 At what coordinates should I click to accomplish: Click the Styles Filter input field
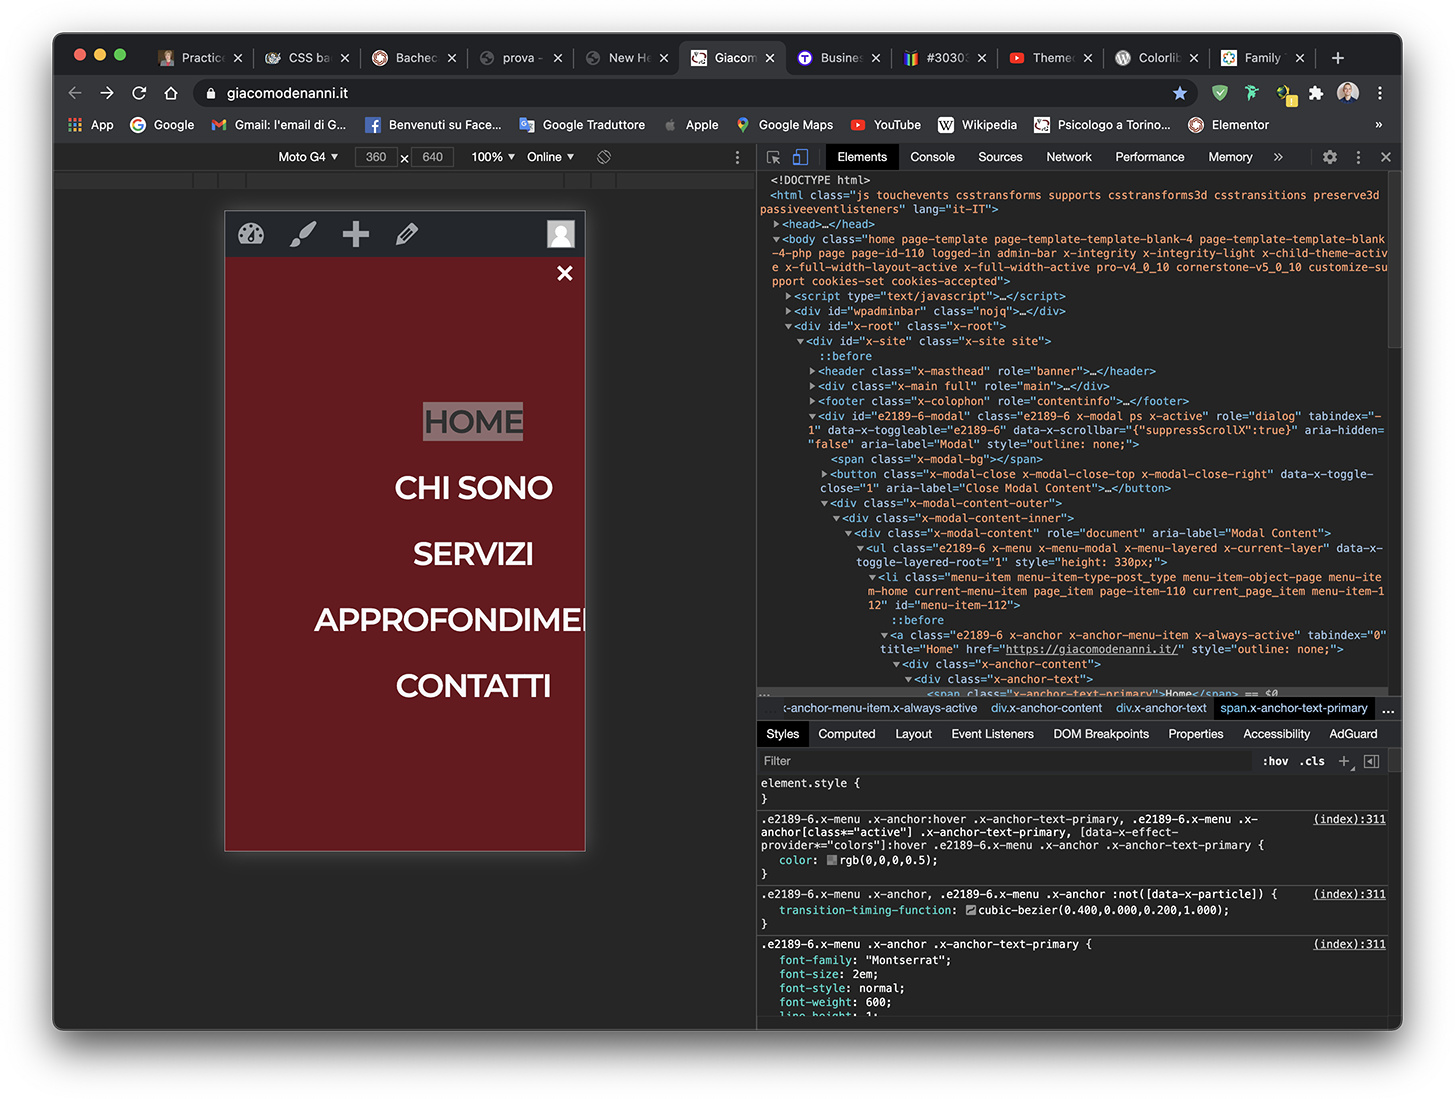[1005, 762]
